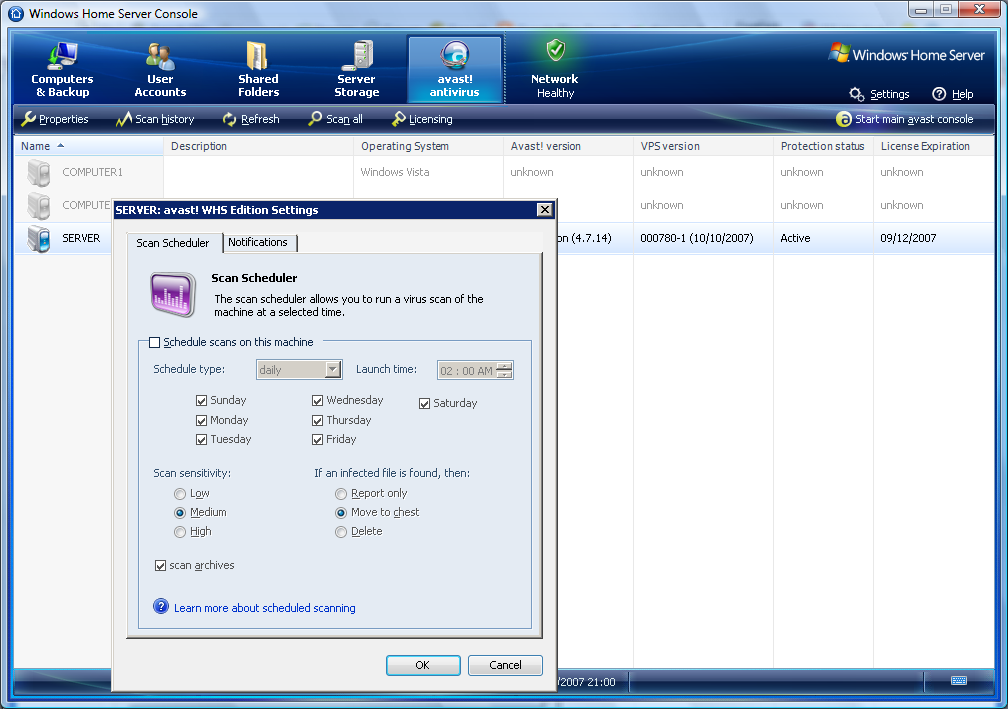Choose Delete for infected files
This screenshot has width=1008, height=709.
[341, 532]
